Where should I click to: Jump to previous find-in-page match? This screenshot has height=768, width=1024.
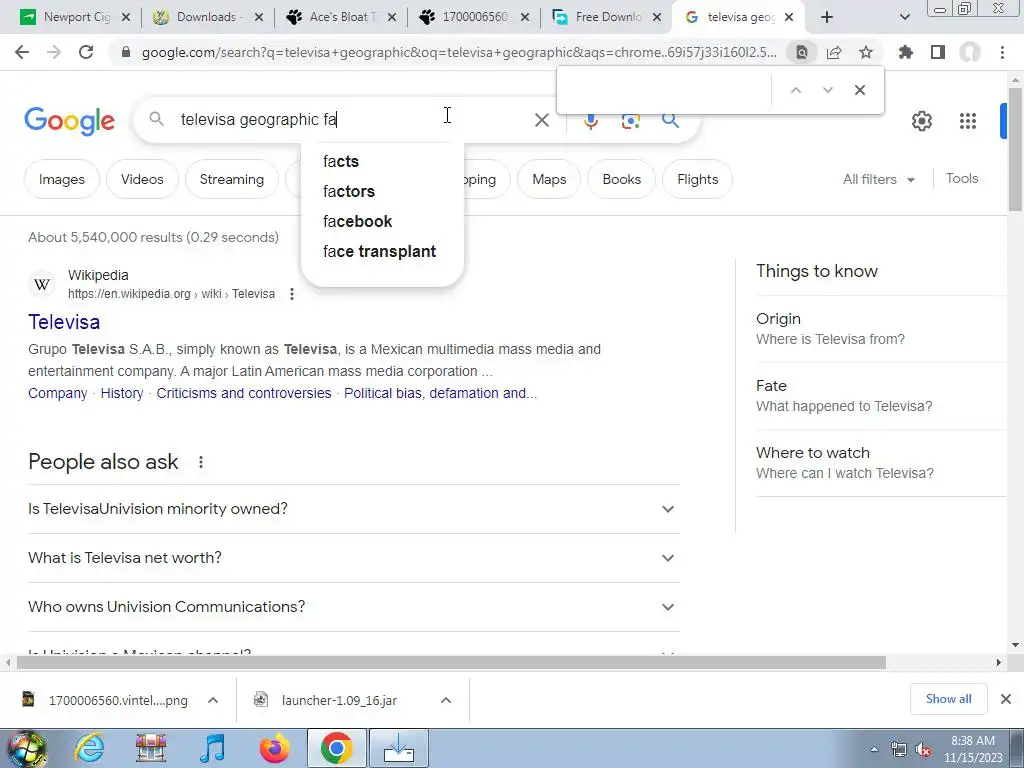tap(795, 90)
